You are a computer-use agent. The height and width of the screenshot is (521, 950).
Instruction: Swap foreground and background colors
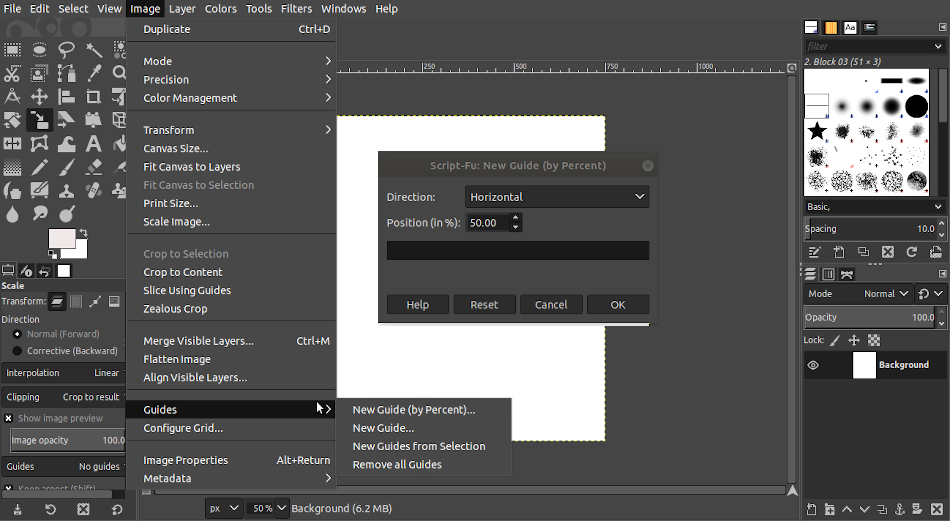click(x=84, y=233)
